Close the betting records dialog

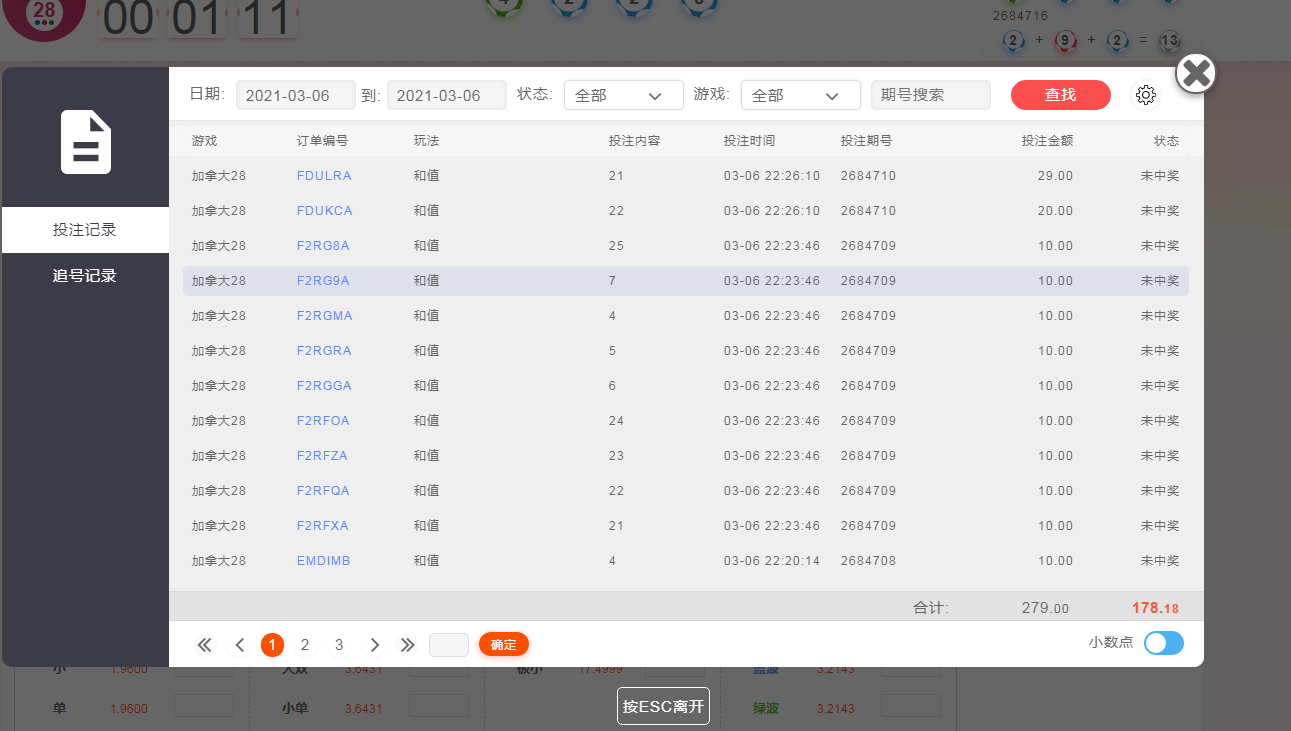[x=1196, y=73]
